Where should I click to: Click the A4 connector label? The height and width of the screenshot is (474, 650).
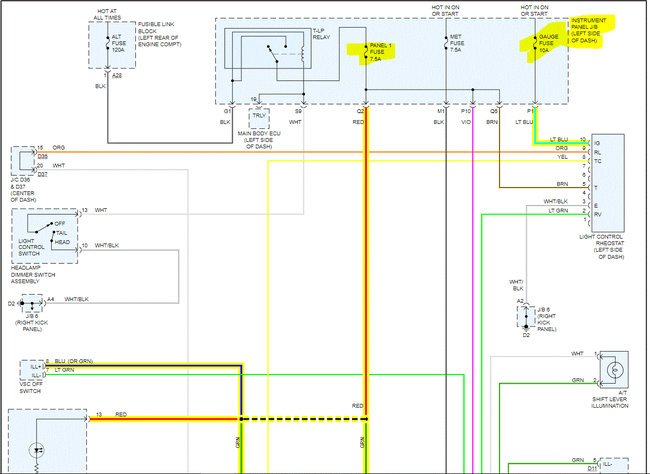pos(51,299)
